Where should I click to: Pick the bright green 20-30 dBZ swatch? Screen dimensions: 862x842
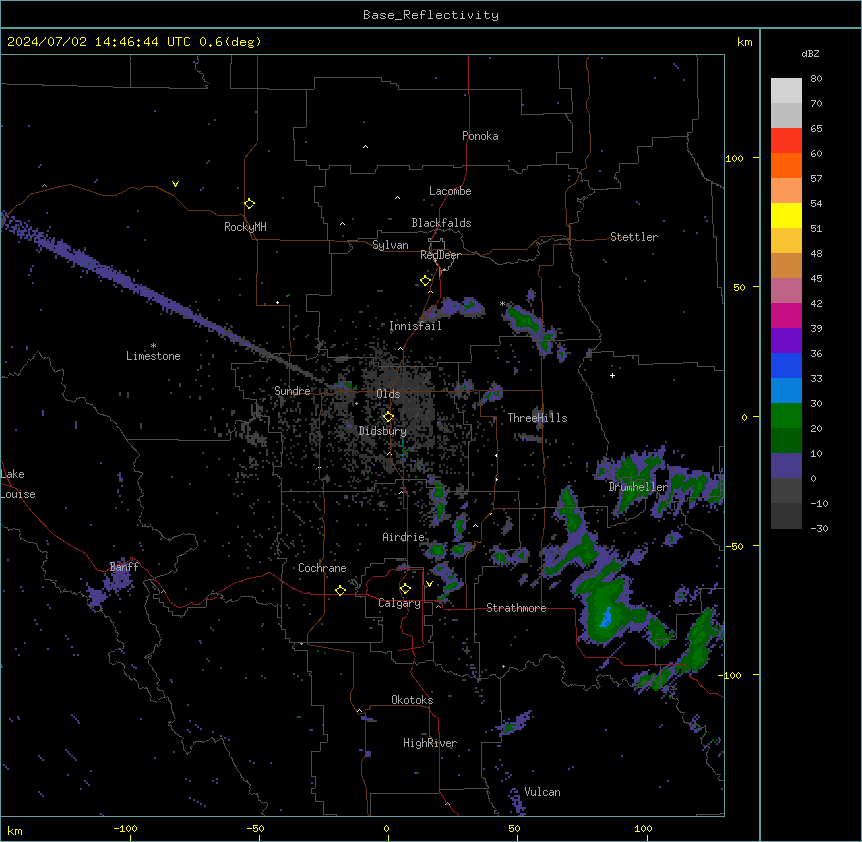pyautogui.click(x=786, y=416)
